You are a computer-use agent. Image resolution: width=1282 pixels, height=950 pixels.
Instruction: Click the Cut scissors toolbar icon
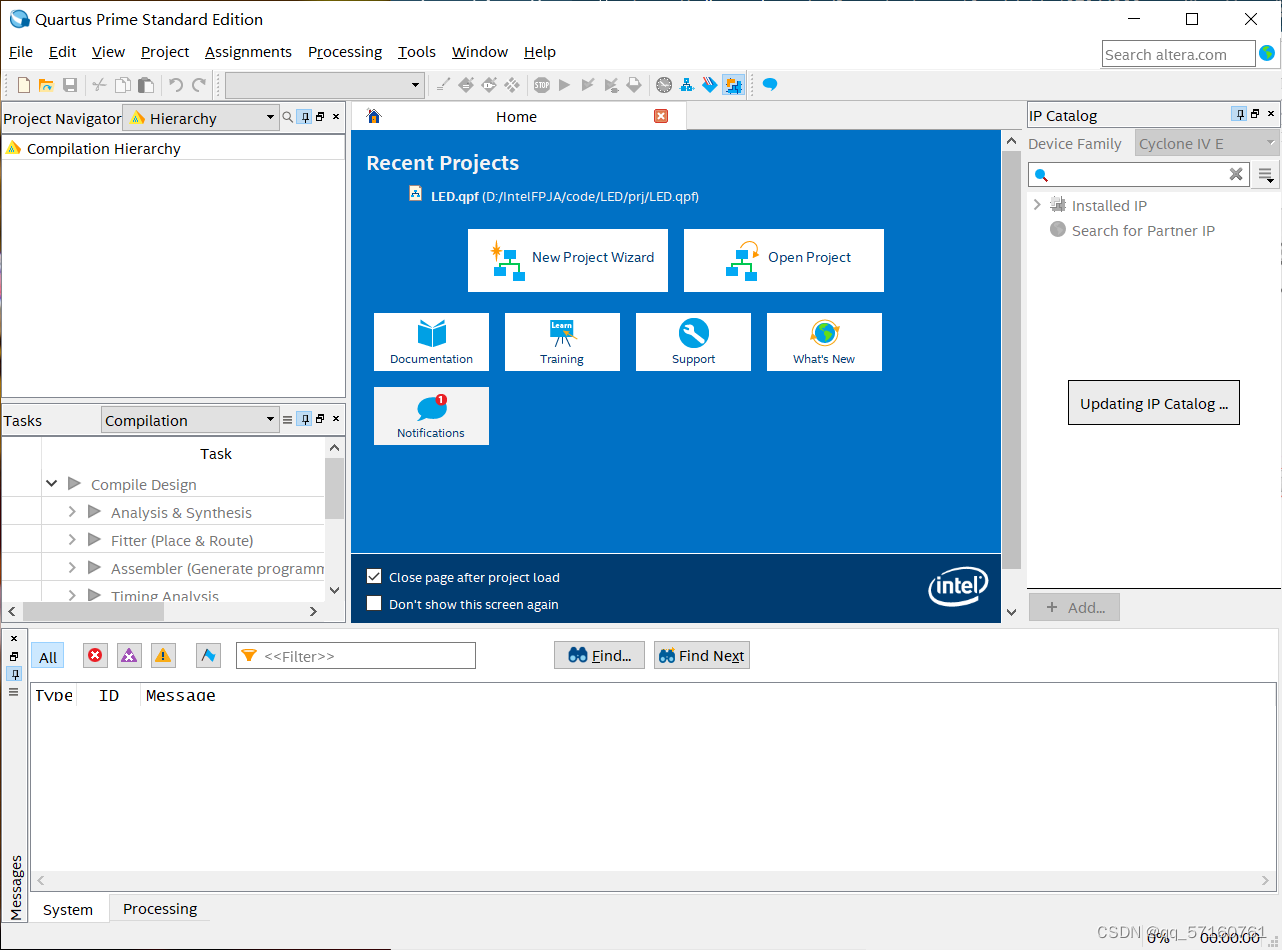pyautogui.click(x=99, y=85)
